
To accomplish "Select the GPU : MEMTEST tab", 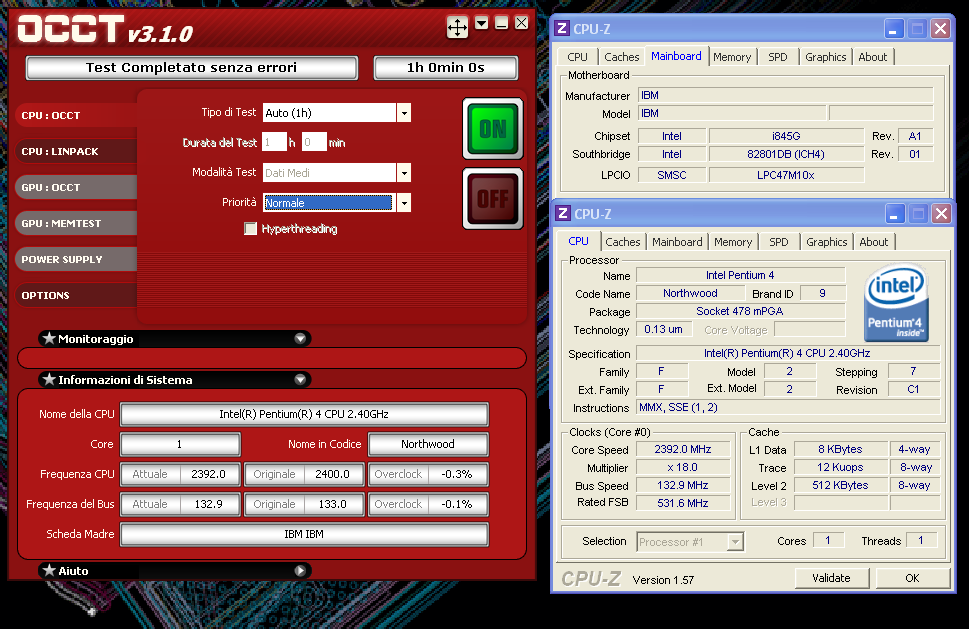I will click(x=77, y=223).
